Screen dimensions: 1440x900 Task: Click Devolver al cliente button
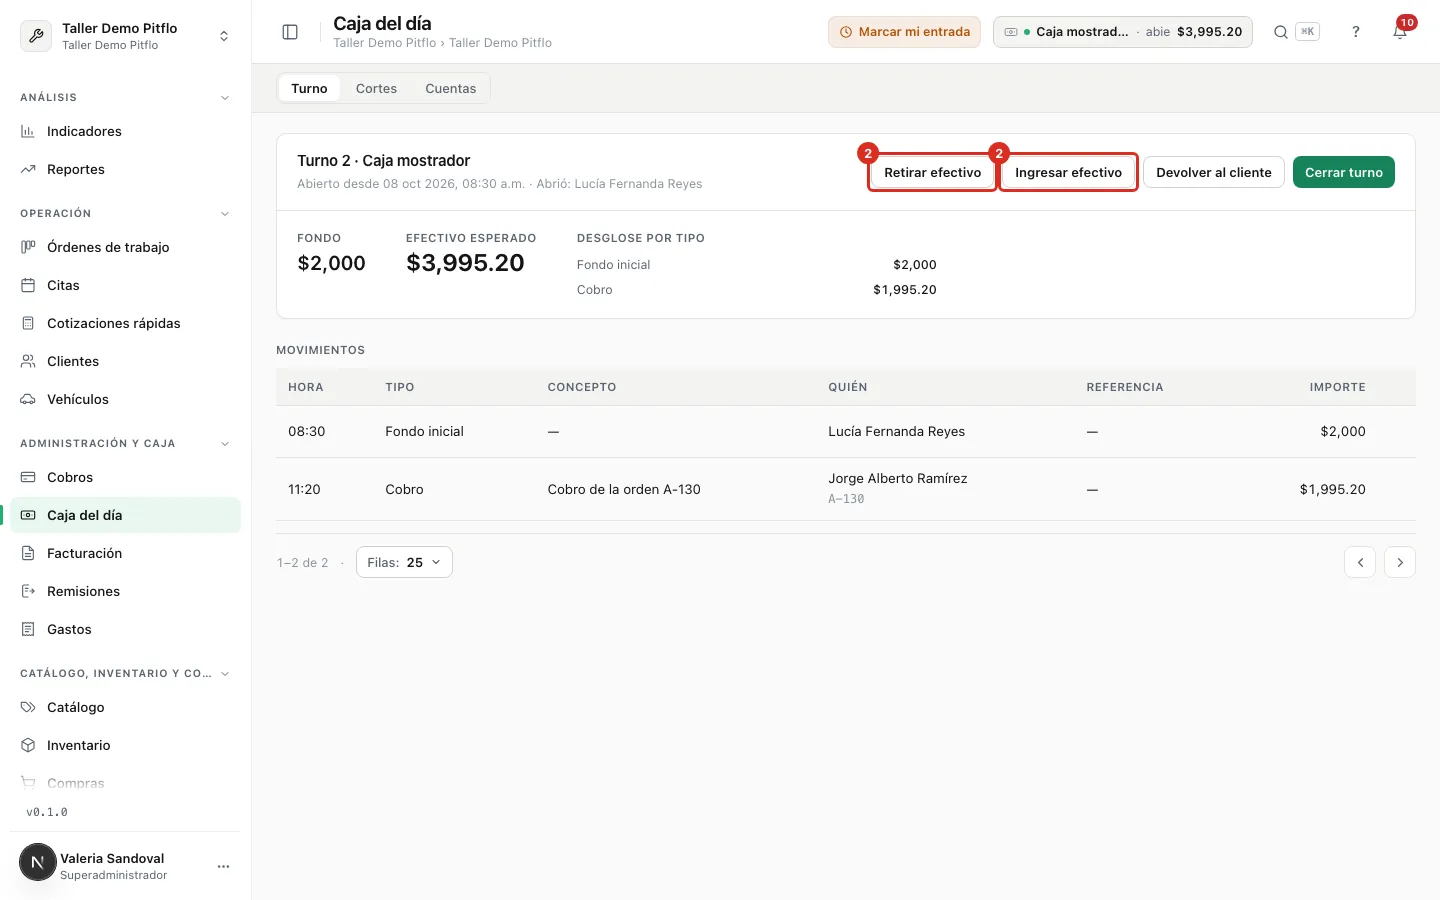point(1214,172)
